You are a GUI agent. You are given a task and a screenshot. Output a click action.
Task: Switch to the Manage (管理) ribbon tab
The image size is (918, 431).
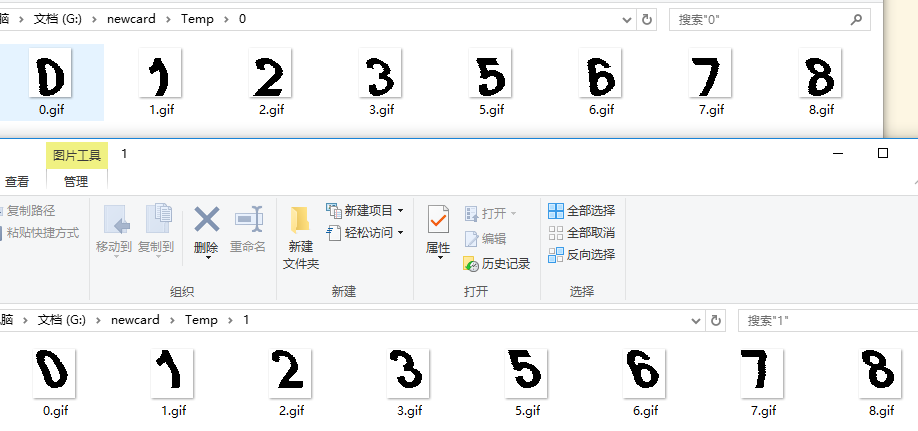pos(76,182)
